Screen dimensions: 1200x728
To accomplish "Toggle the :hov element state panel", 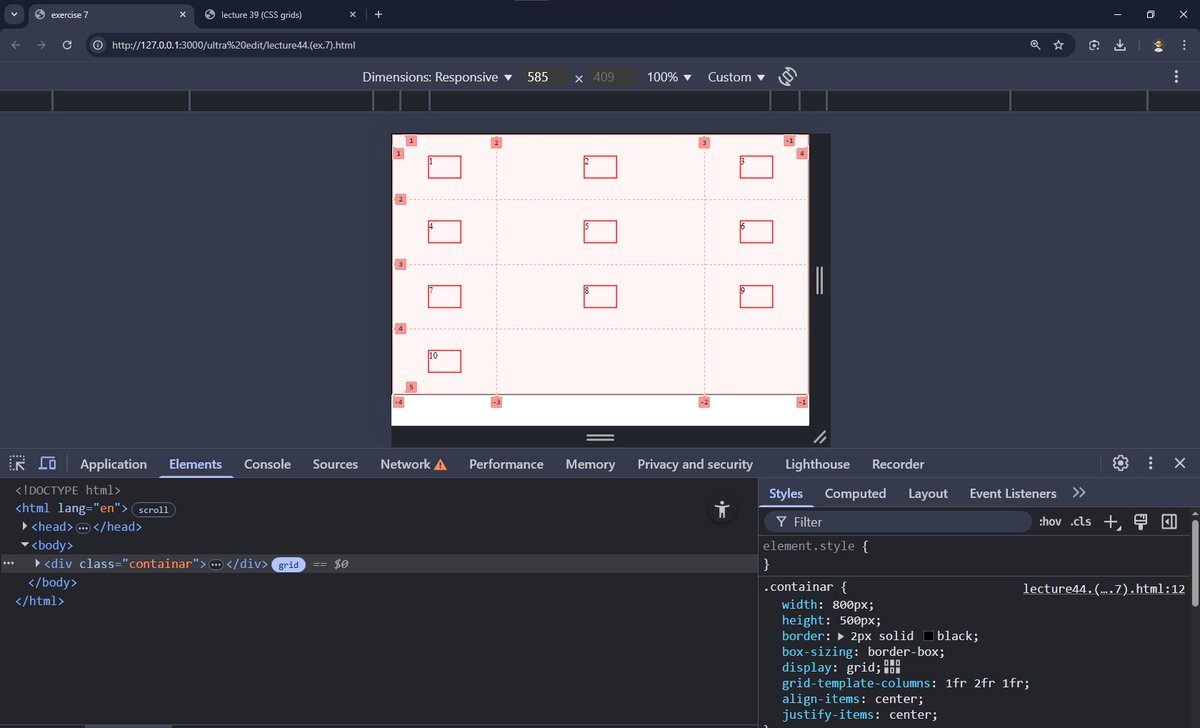I will (1050, 522).
